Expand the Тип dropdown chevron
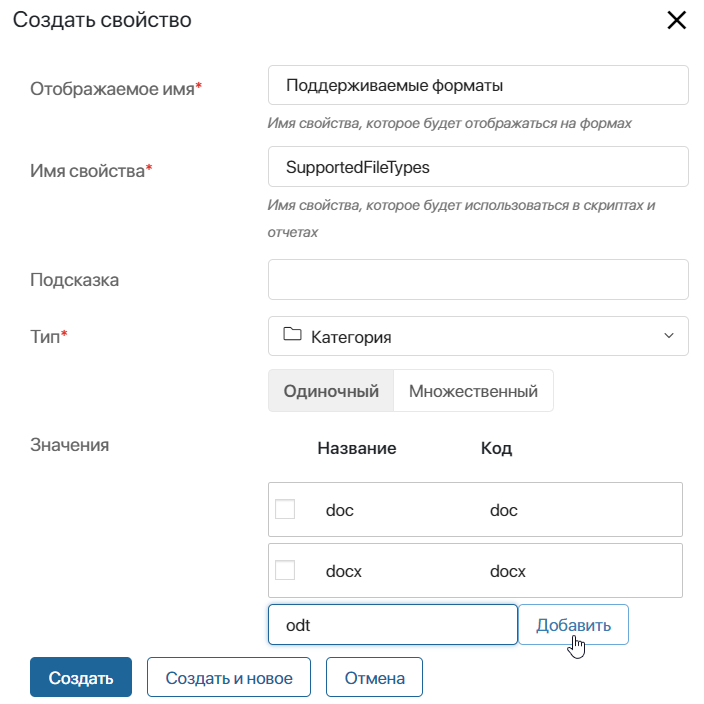The image size is (704, 704). (x=669, y=336)
